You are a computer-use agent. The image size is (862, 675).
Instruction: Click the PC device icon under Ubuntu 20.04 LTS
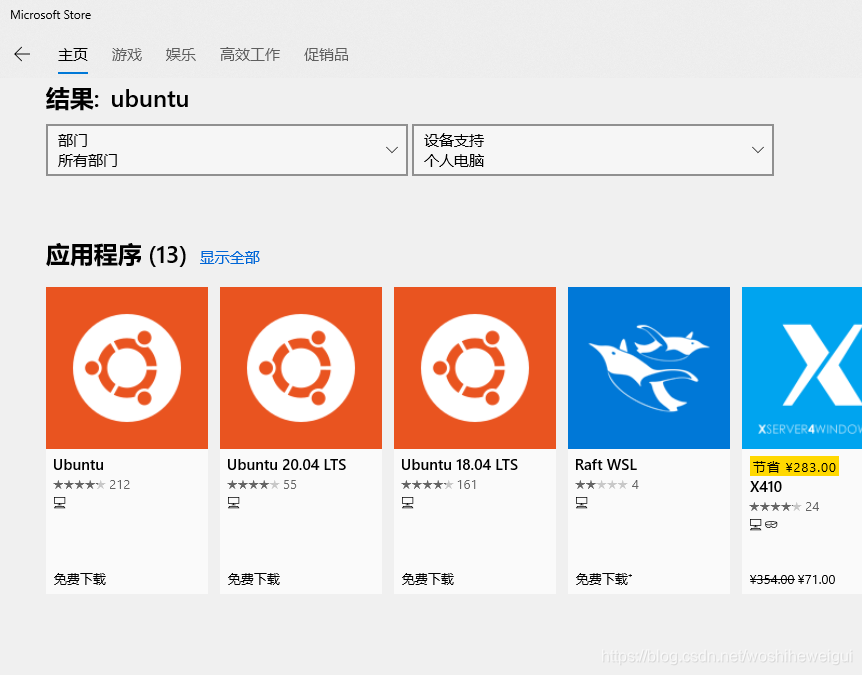(x=234, y=502)
